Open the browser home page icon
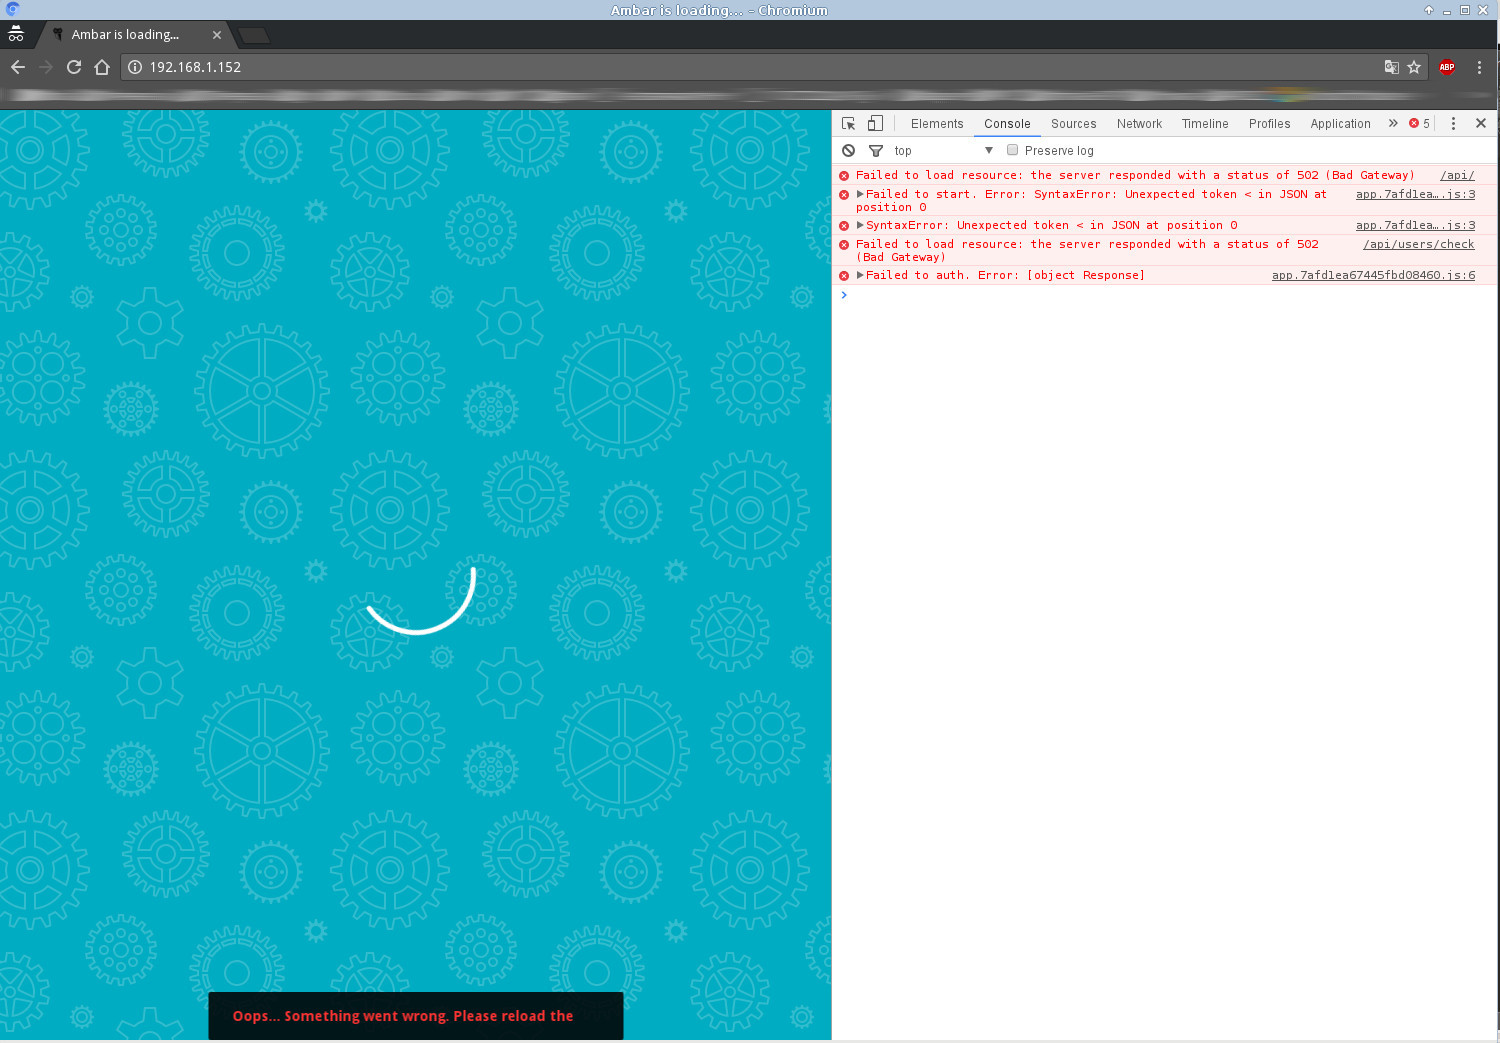 click(x=102, y=67)
